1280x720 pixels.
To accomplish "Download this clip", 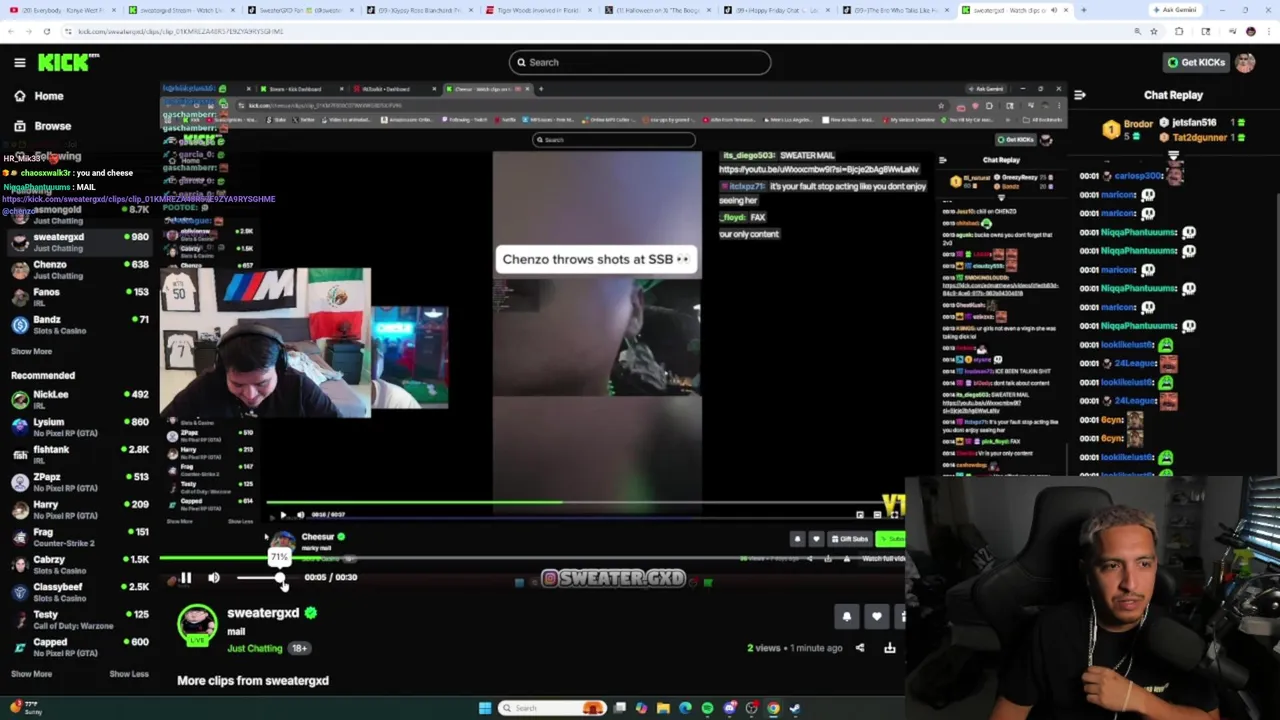I will pyautogui.click(x=889, y=648).
